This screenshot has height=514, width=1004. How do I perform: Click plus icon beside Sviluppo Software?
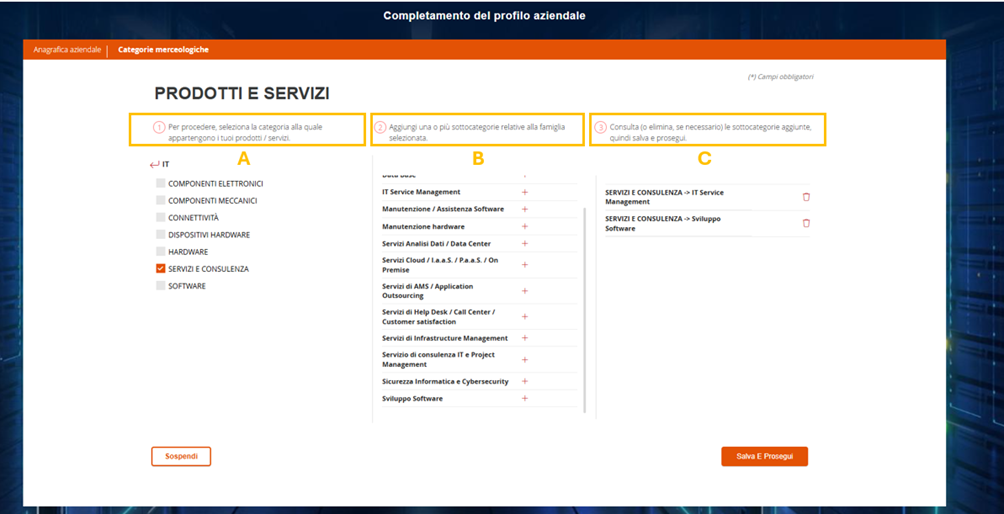pos(524,399)
